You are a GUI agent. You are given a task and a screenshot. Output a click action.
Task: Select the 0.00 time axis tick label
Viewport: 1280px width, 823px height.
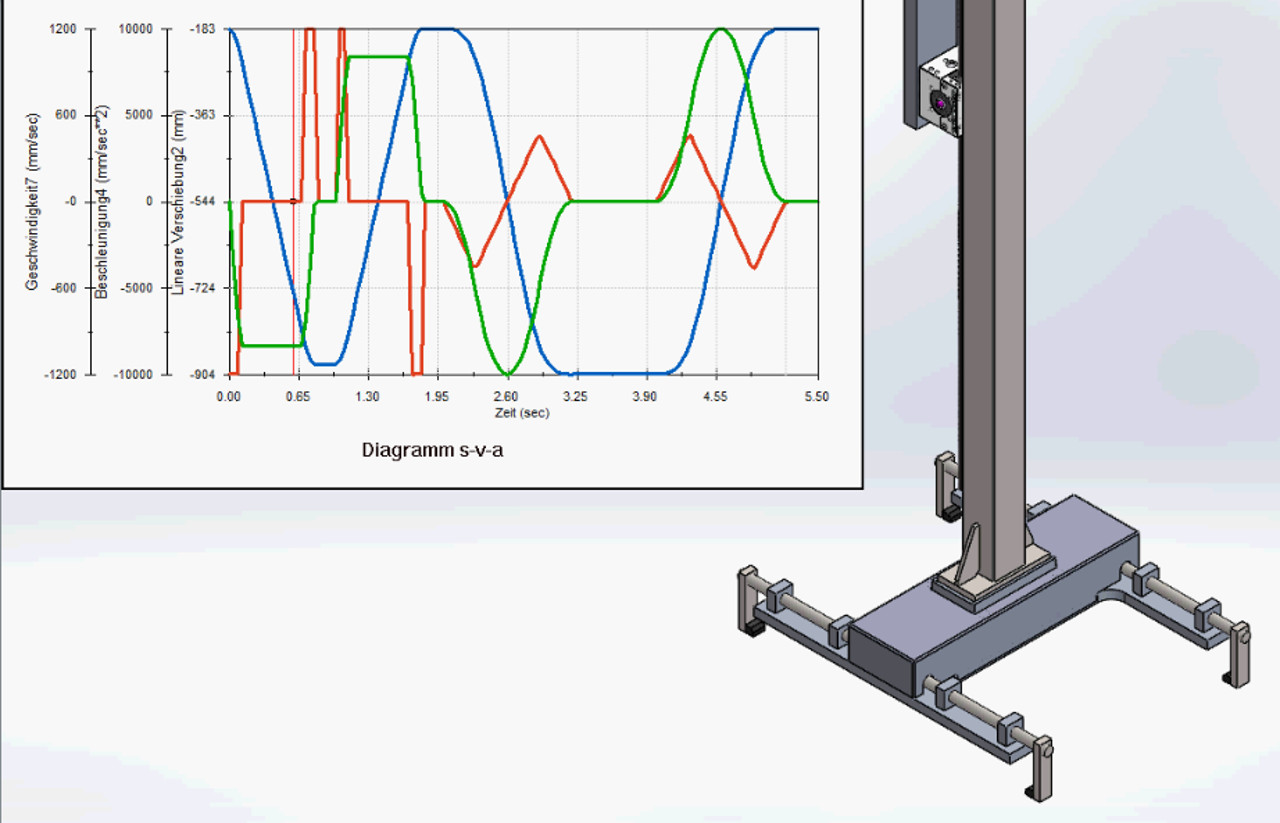(230, 397)
